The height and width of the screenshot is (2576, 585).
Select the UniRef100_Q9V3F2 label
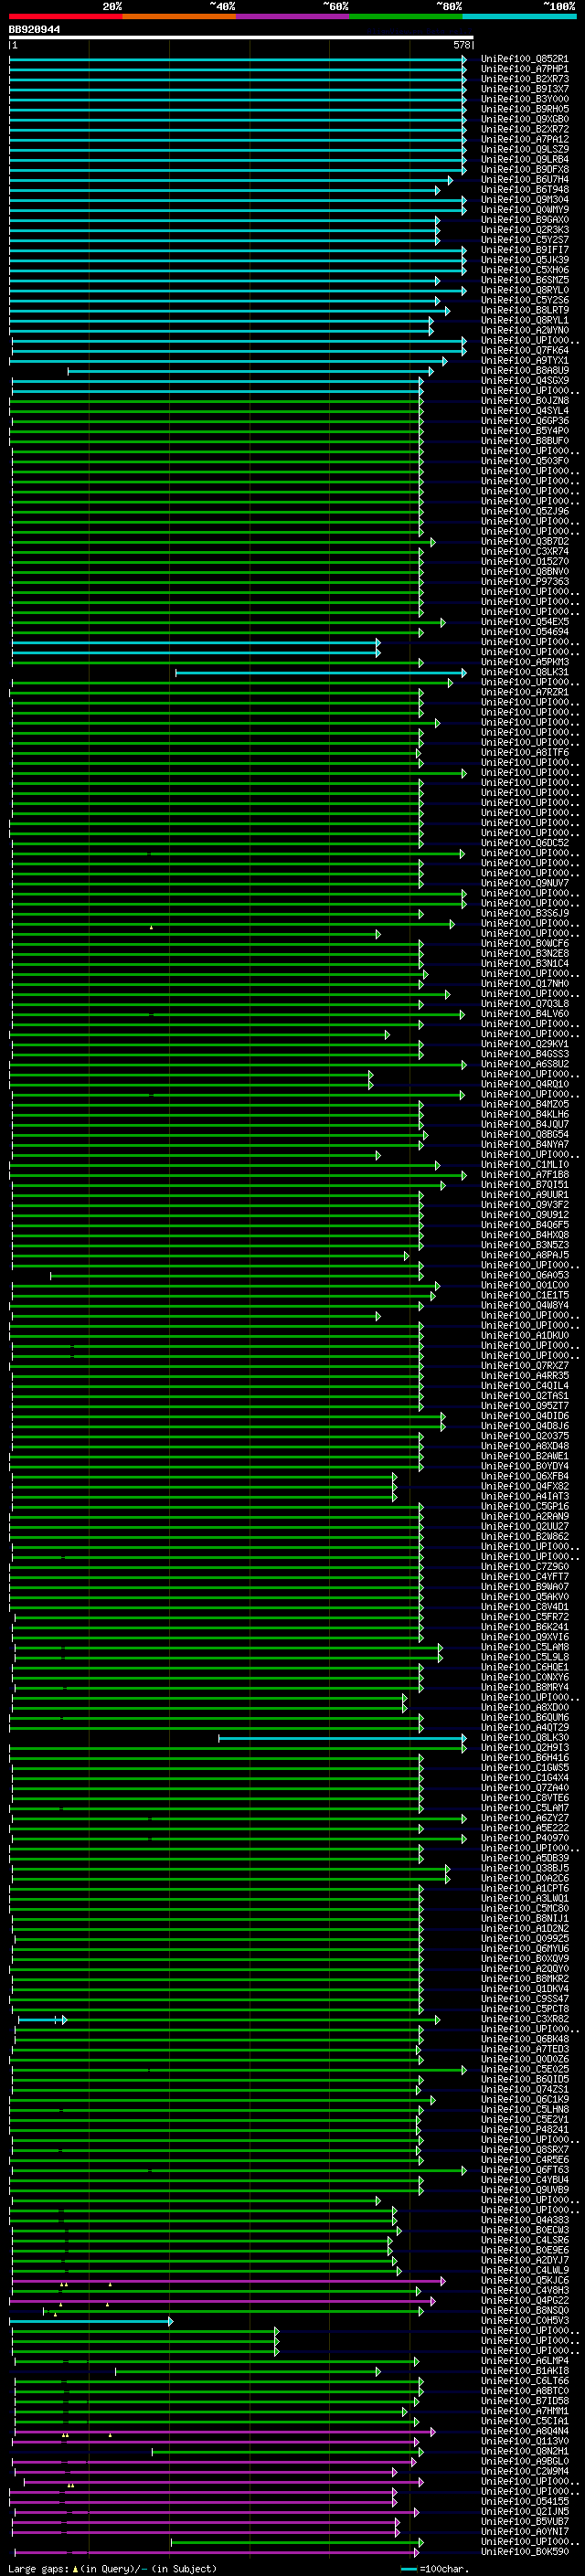[x=525, y=1205]
